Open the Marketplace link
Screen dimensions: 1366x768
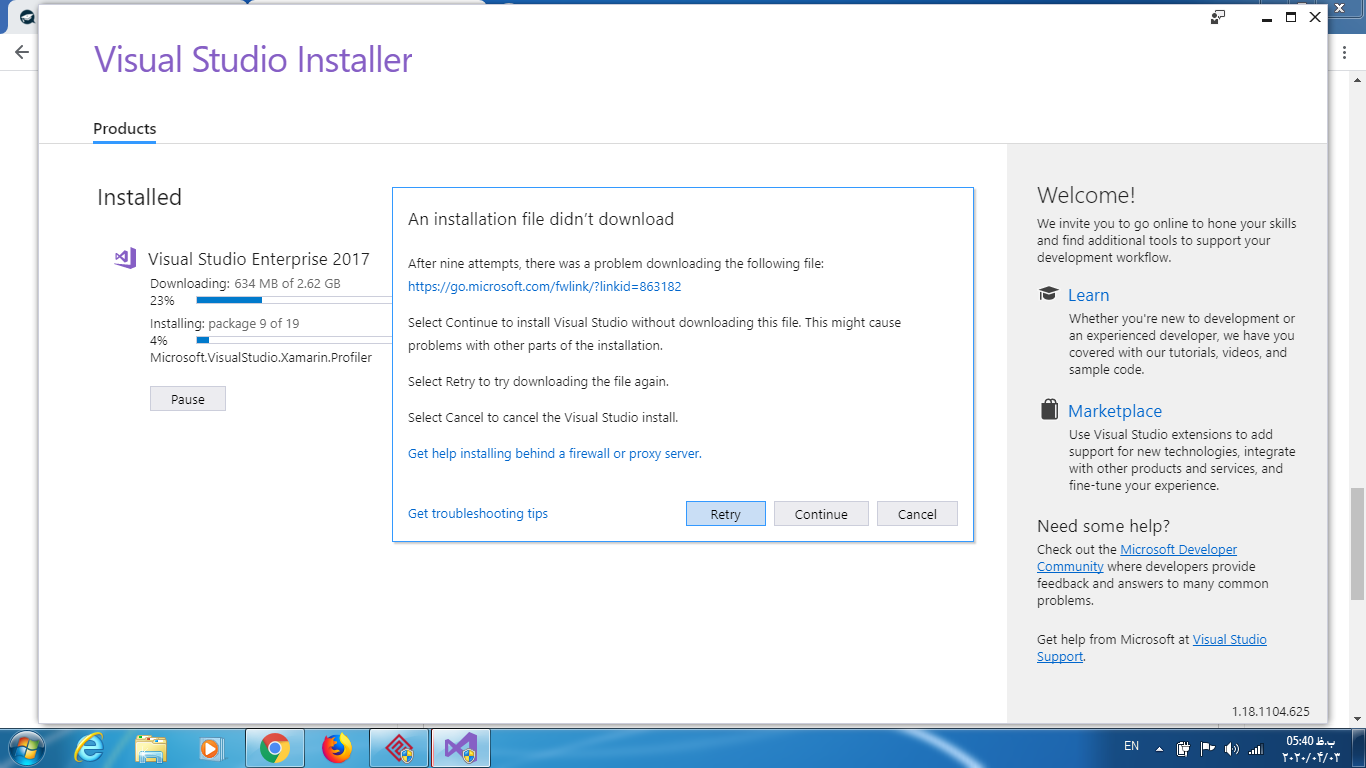pos(1115,411)
